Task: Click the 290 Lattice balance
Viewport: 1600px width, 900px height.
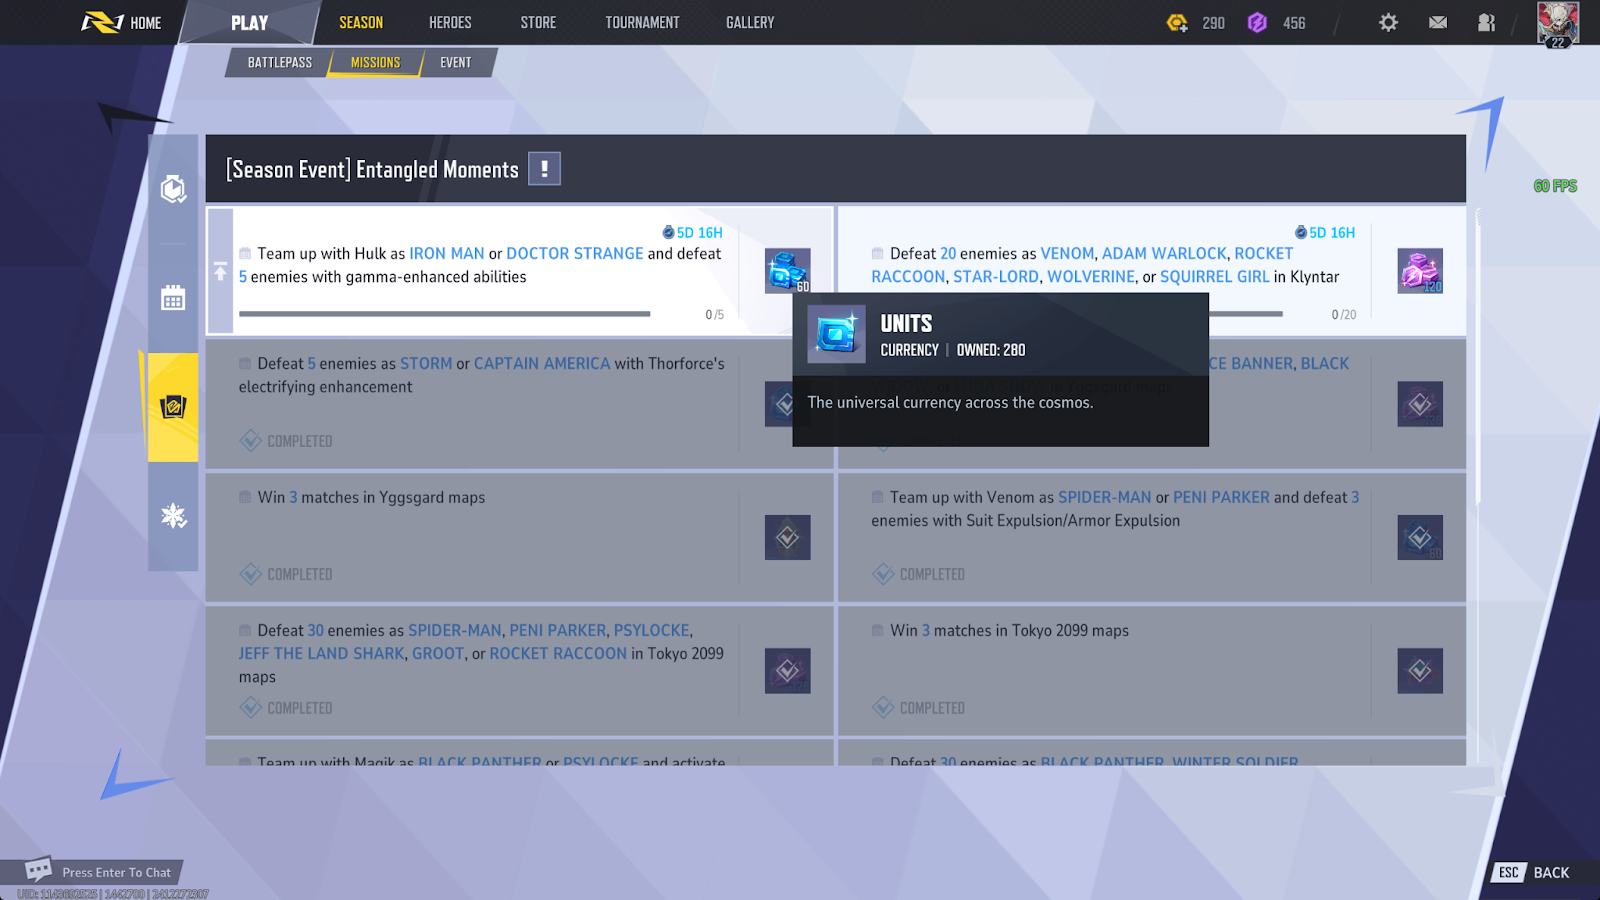Action: pyautogui.click(x=1213, y=22)
